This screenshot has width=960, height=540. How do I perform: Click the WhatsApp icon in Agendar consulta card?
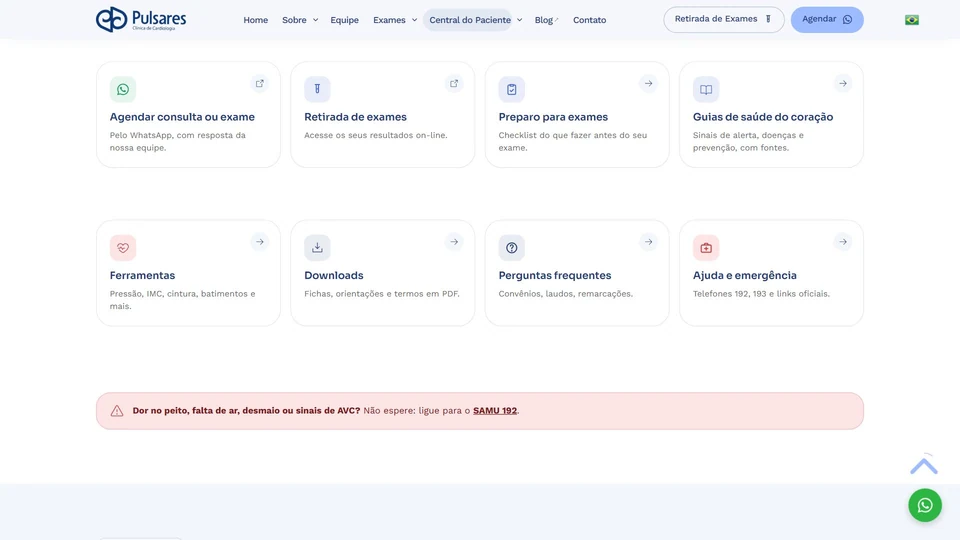coord(122,89)
